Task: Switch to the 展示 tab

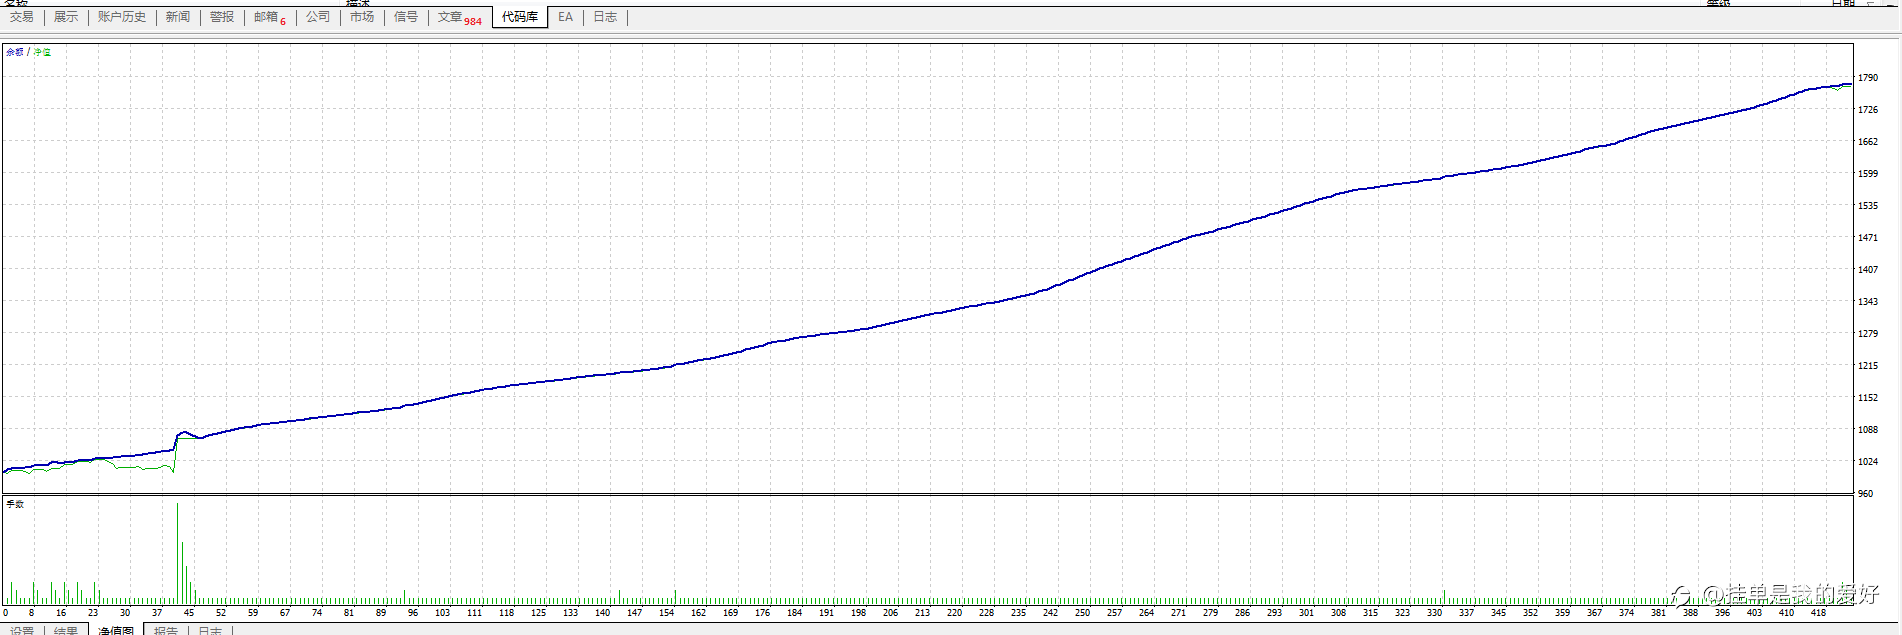Action: tap(66, 17)
